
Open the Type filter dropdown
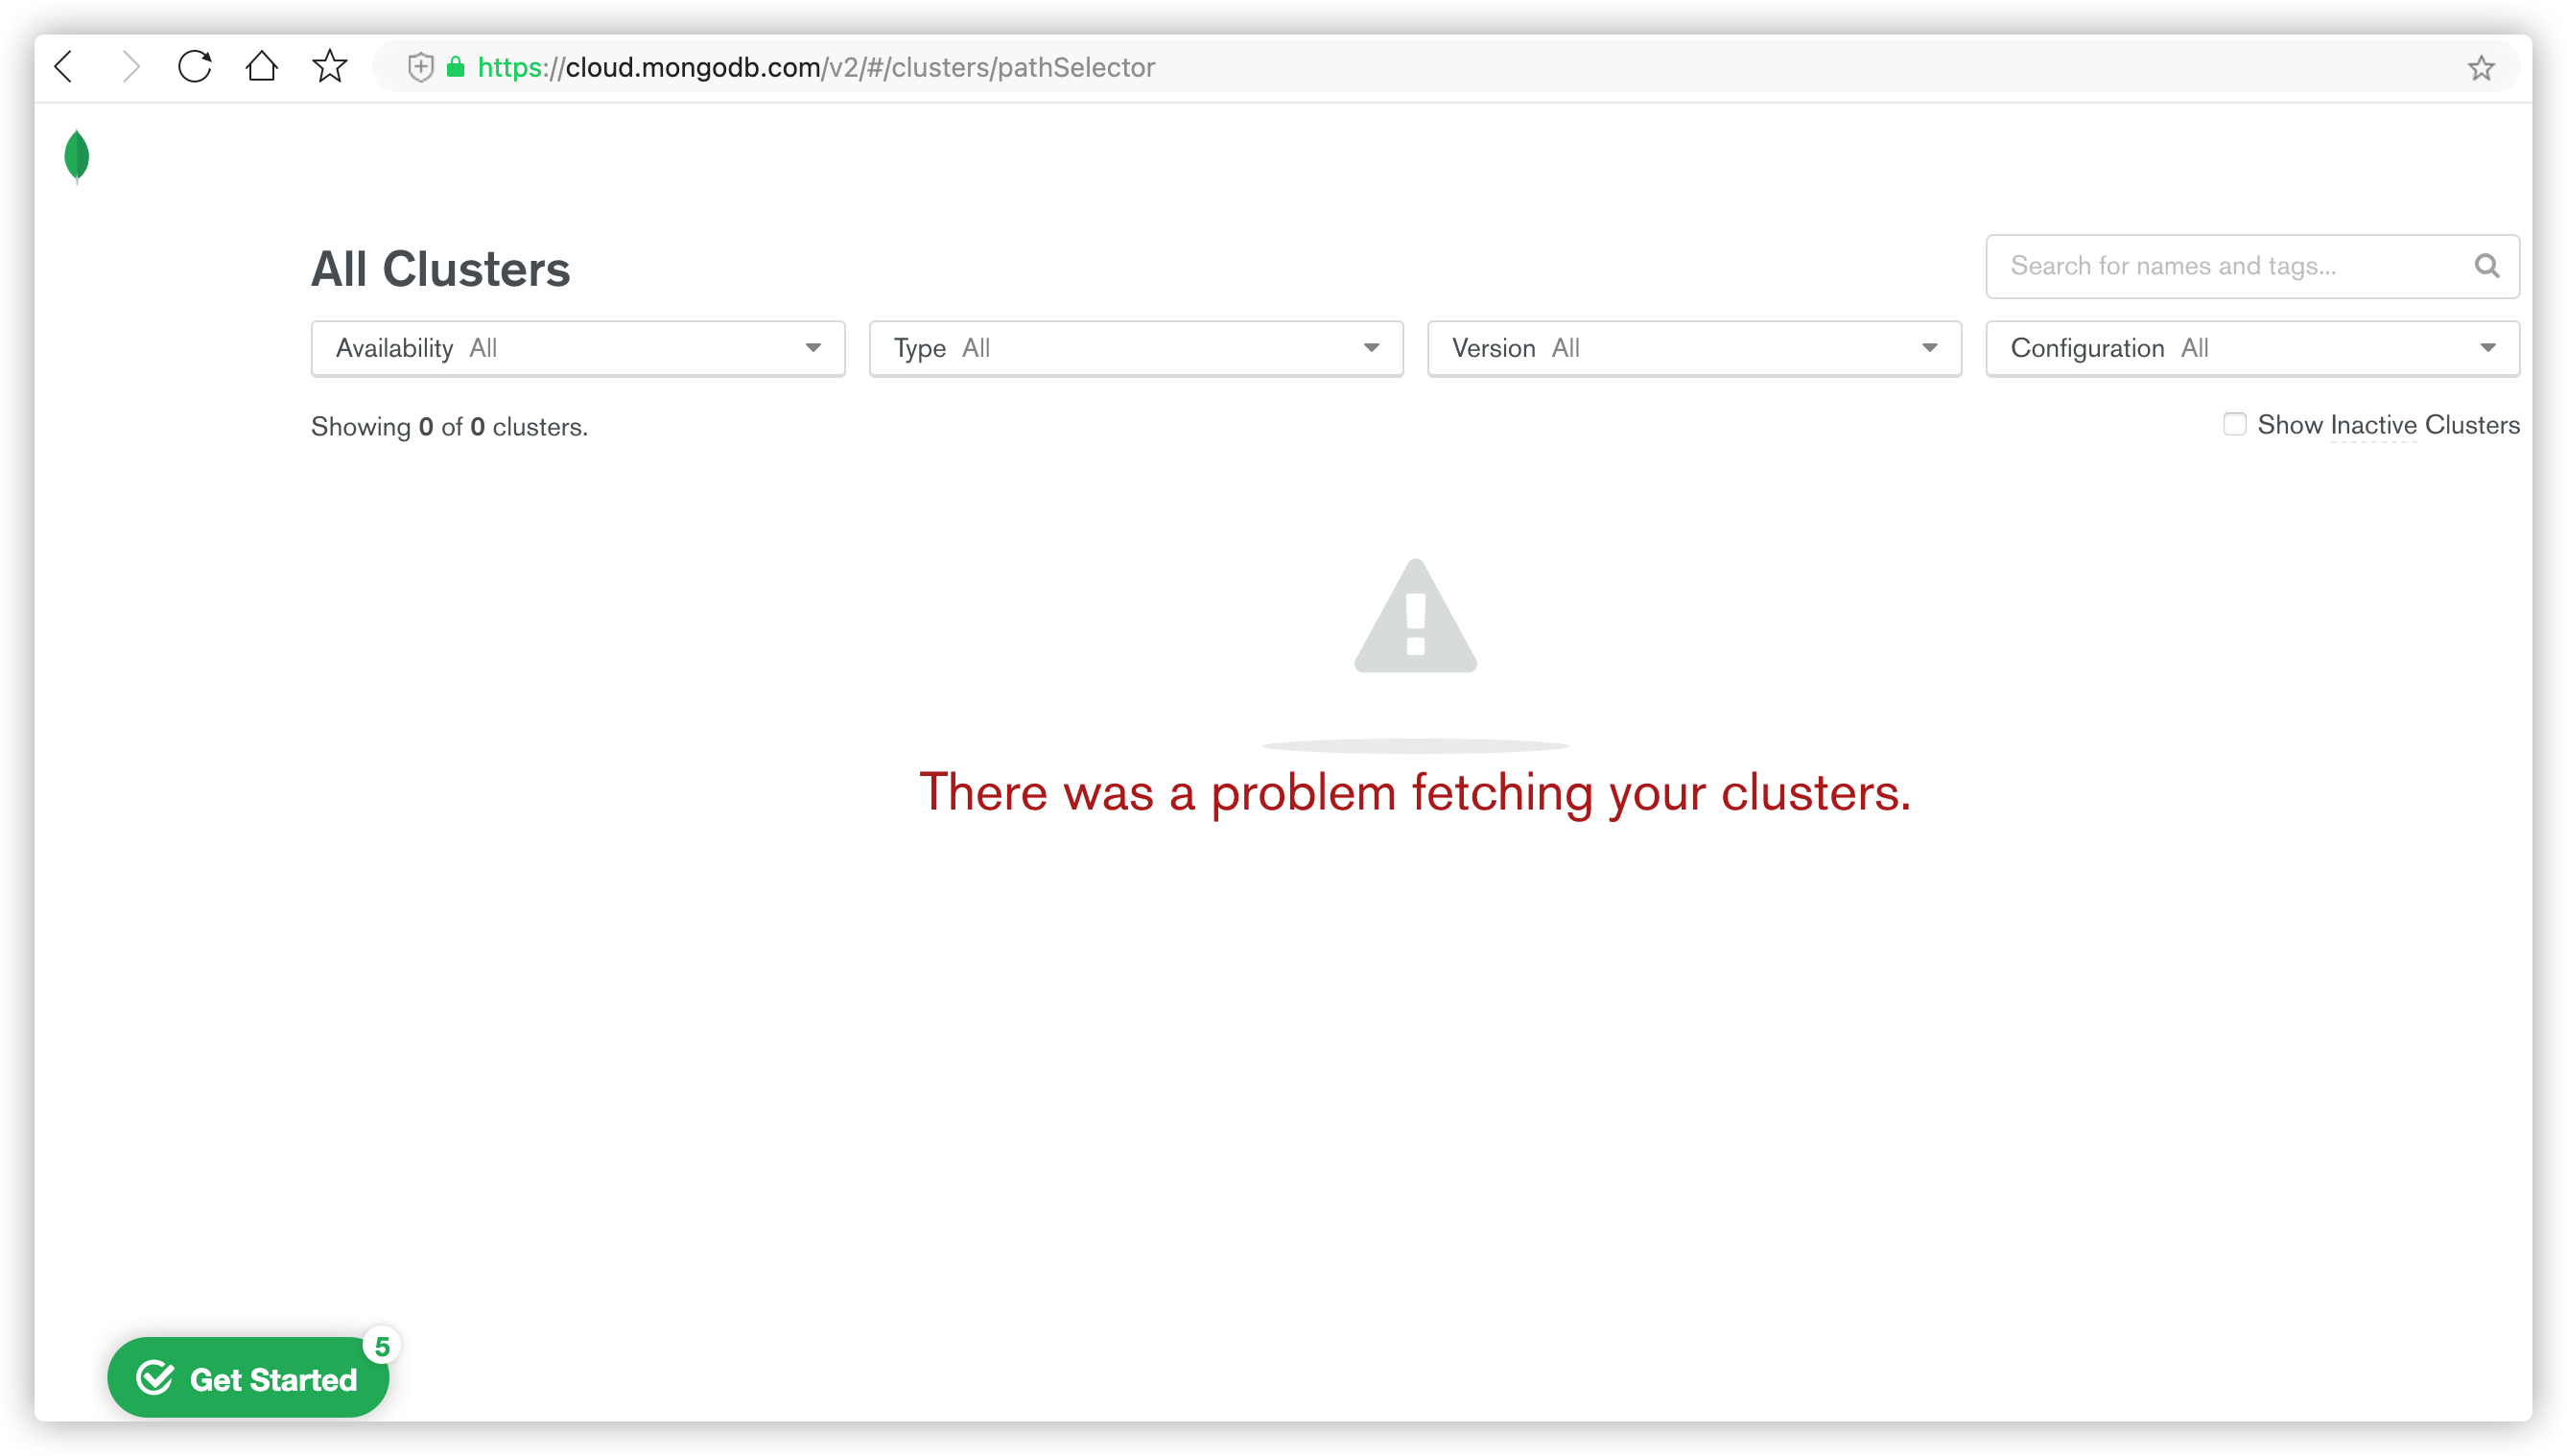1136,348
